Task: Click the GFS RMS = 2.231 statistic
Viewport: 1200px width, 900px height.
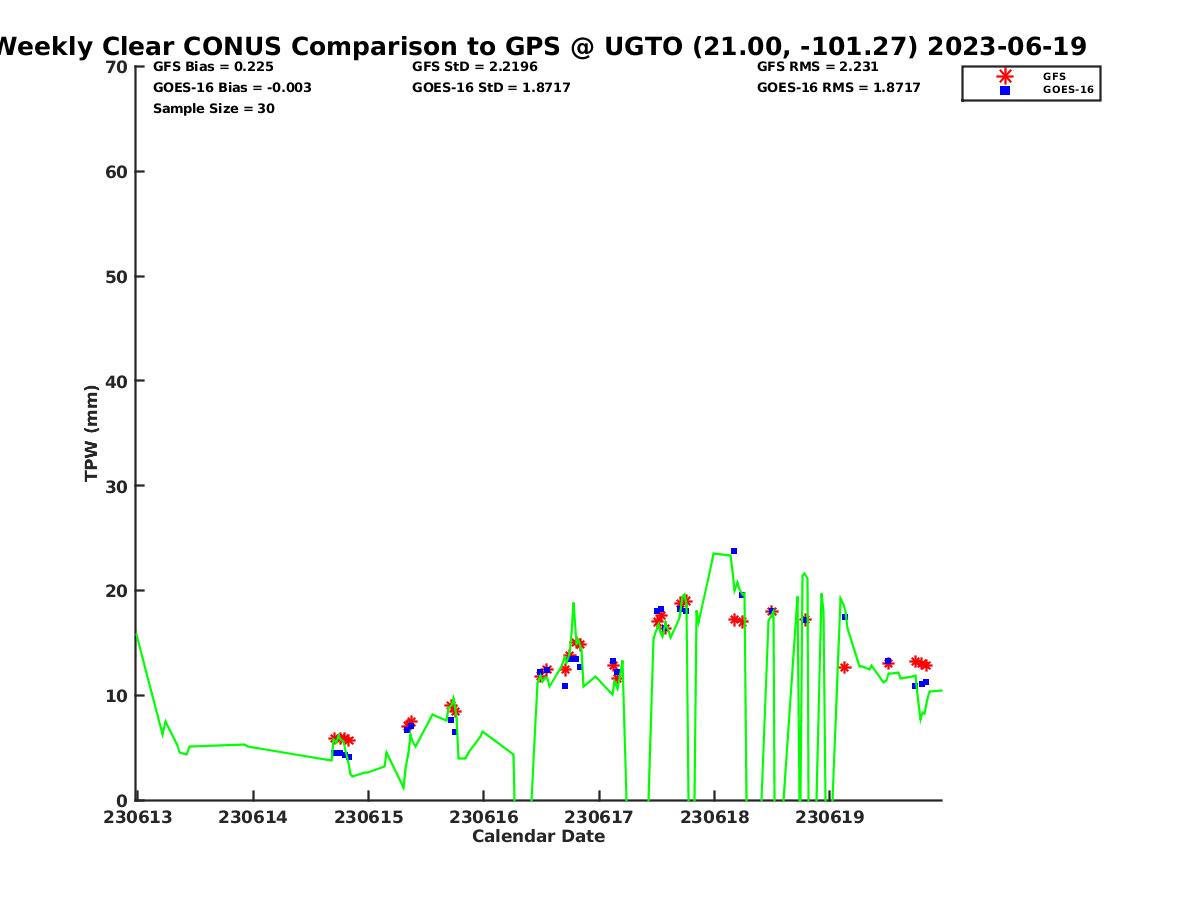Action: pos(817,67)
